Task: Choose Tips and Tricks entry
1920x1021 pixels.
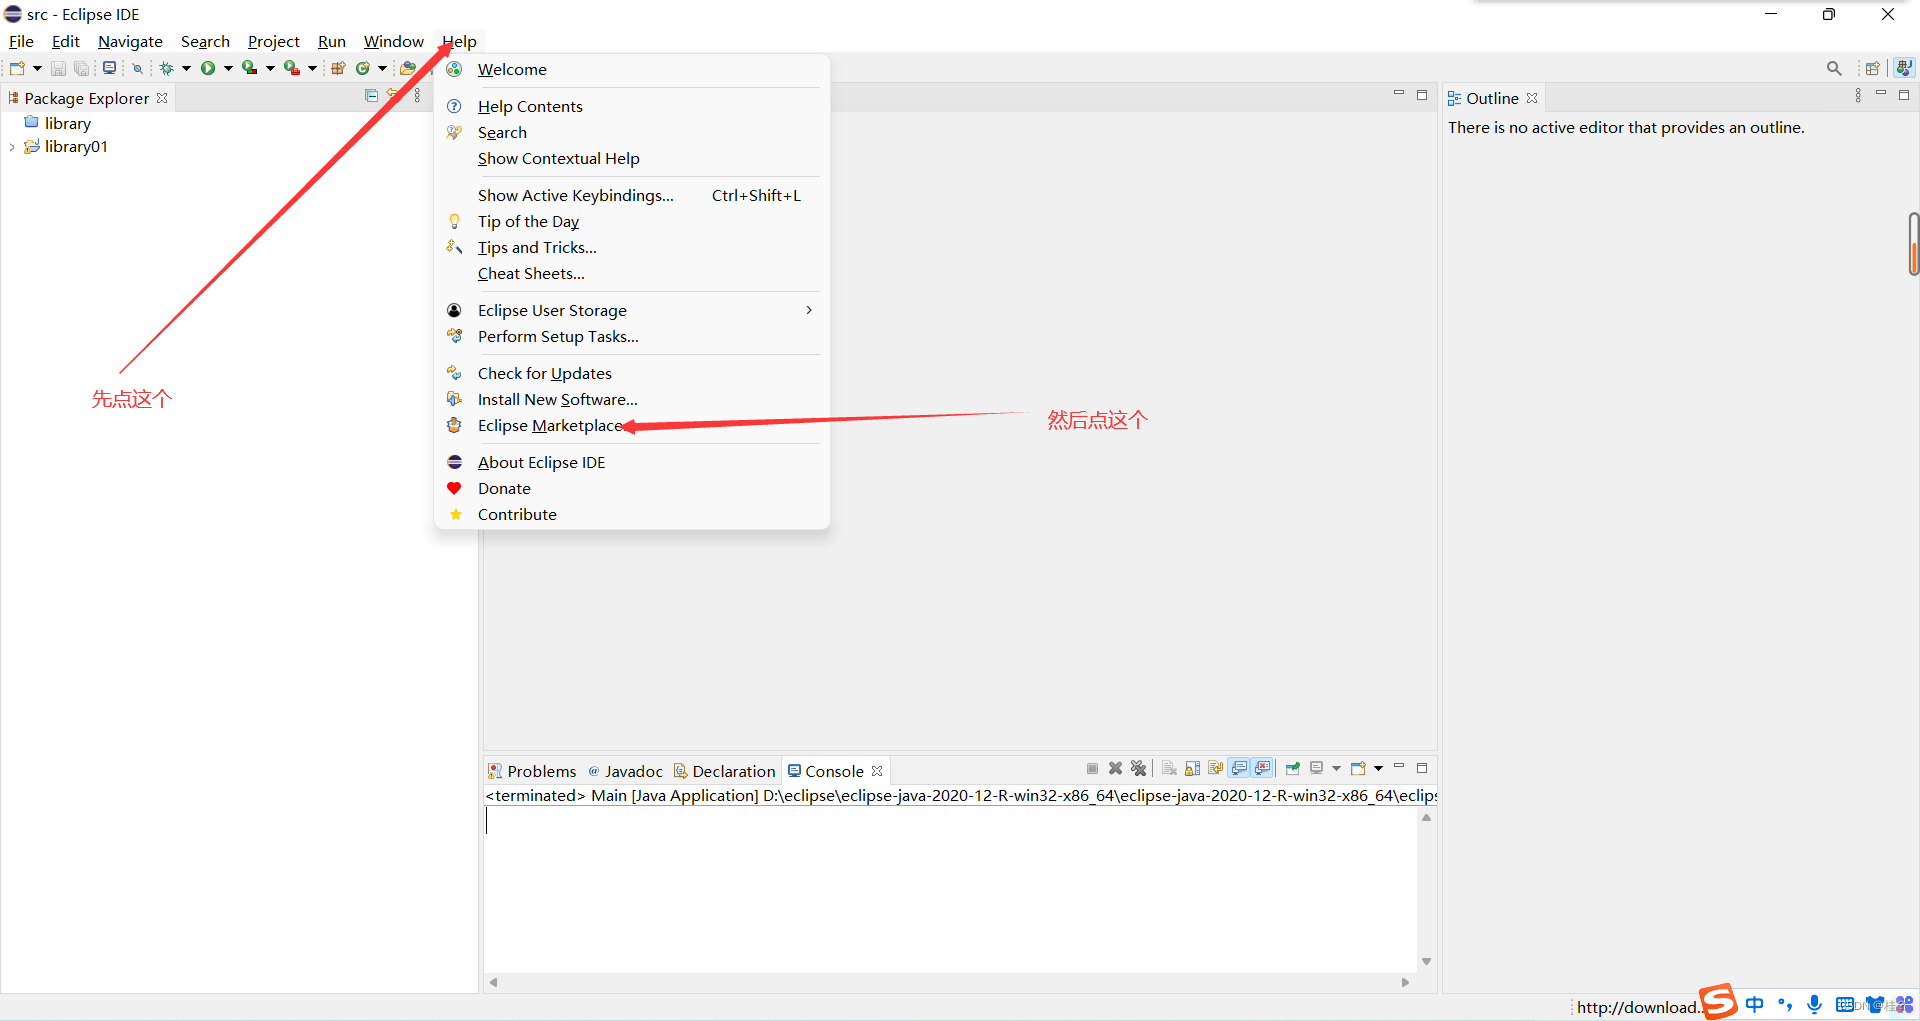Action: point(631,247)
